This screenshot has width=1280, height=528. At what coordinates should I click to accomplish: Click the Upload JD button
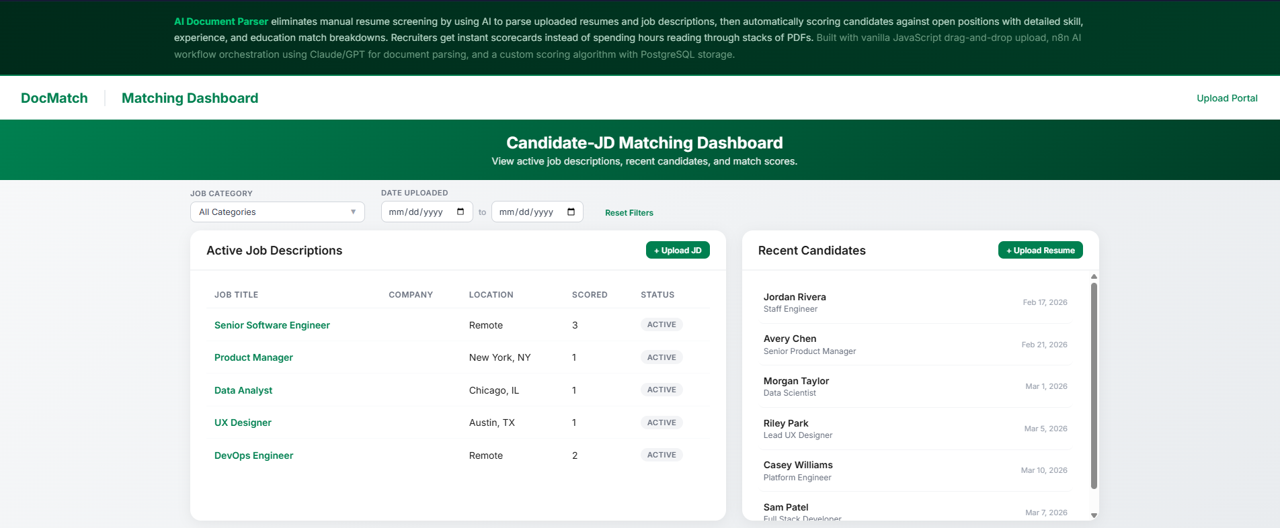click(x=677, y=250)
